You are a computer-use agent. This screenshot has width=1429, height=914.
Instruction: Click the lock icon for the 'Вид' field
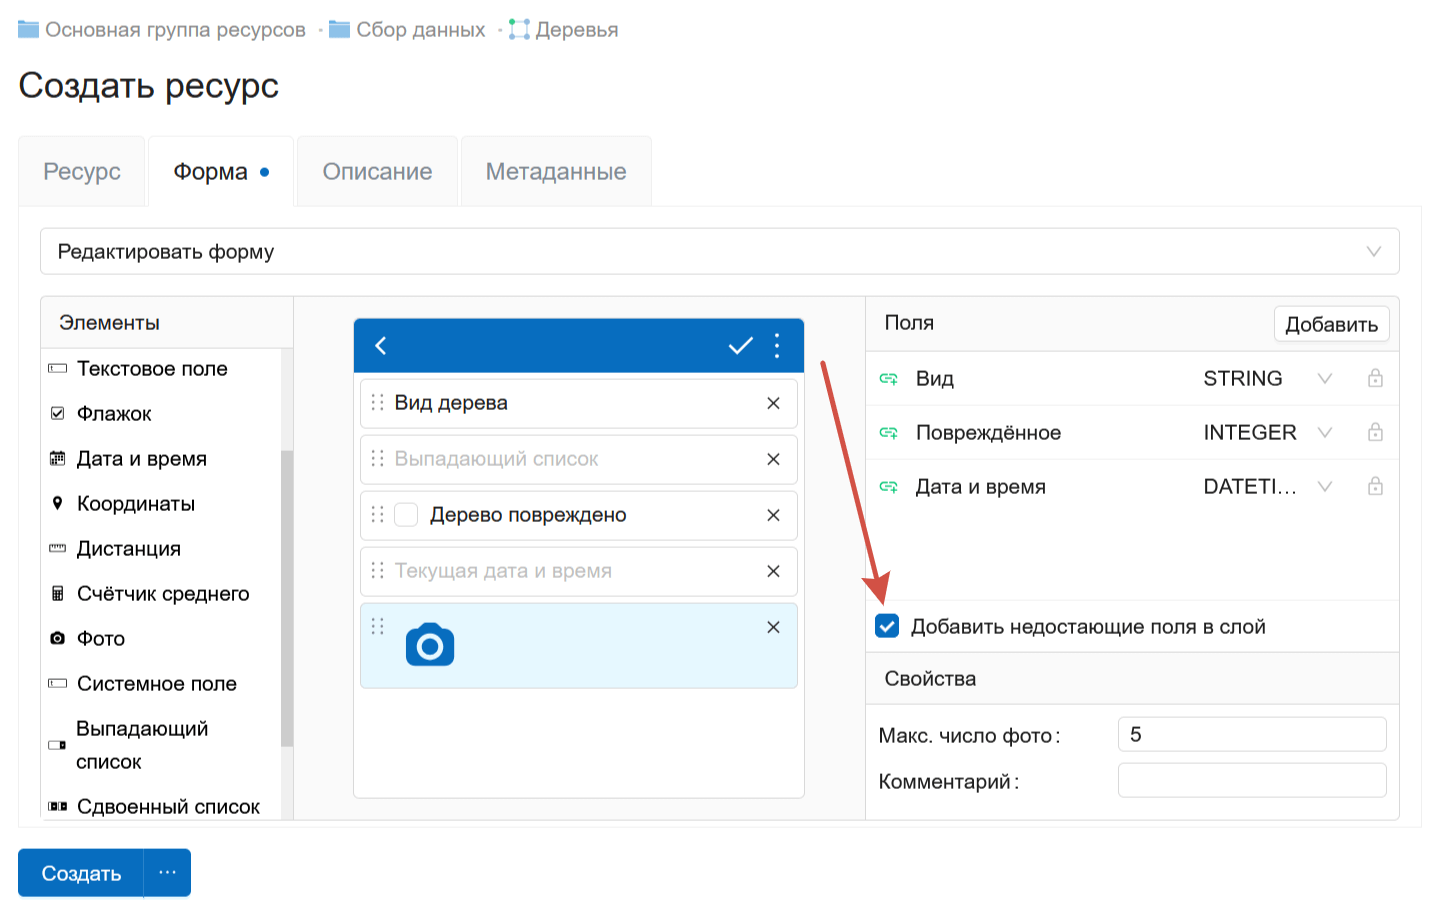[x=1375, y=378]
